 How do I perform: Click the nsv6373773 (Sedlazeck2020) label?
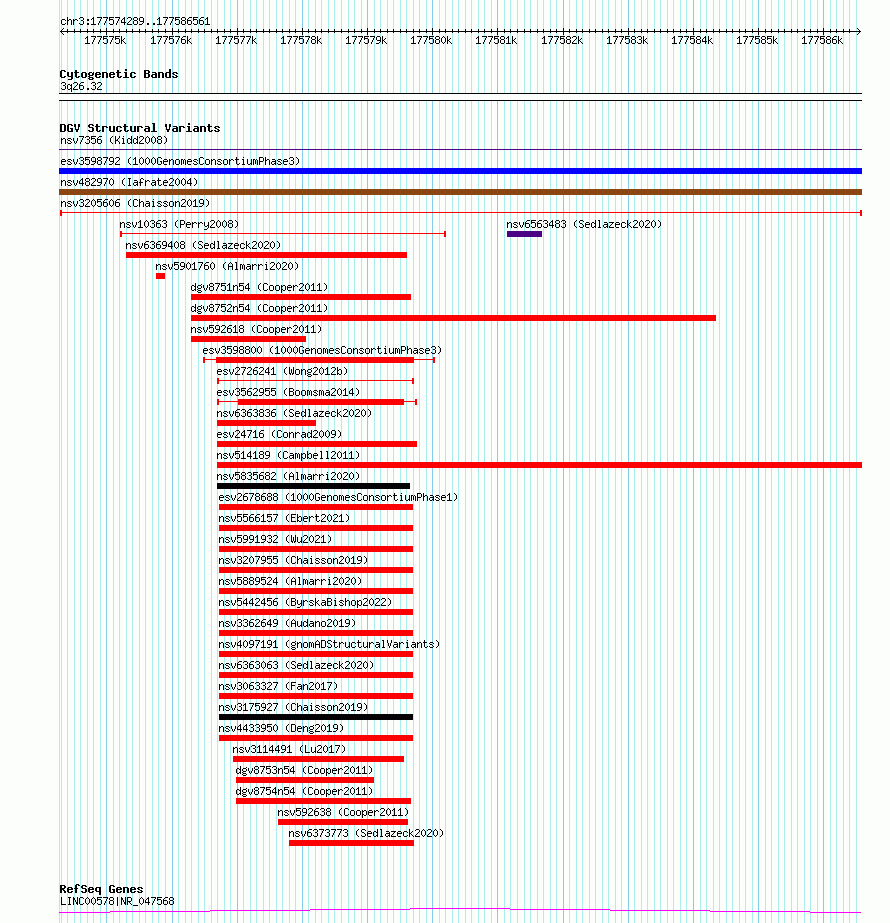[x=366, y=834]
